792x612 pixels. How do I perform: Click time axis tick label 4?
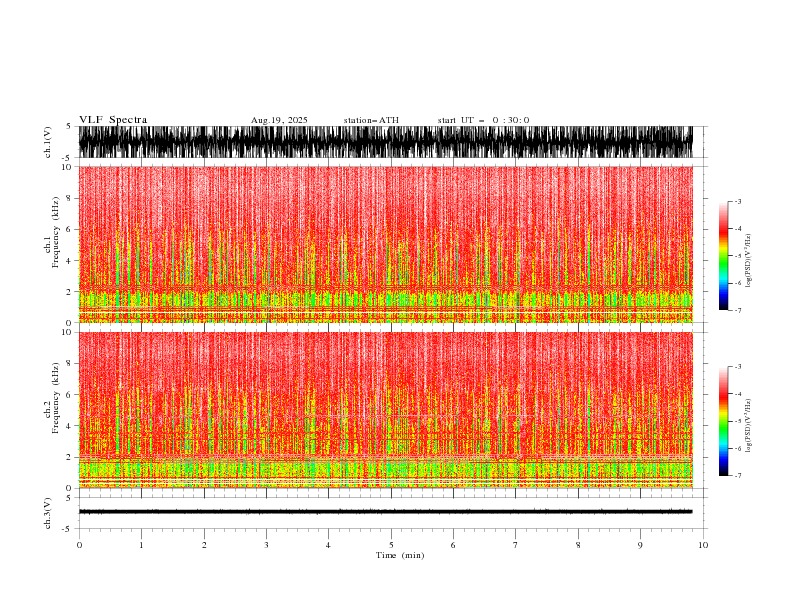(328, 545)
